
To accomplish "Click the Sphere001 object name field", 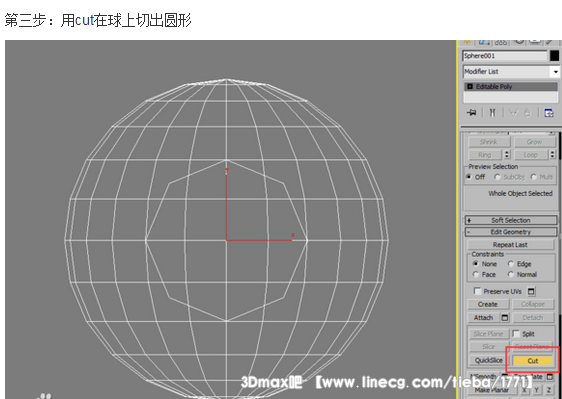I will (x=505, y=56).
